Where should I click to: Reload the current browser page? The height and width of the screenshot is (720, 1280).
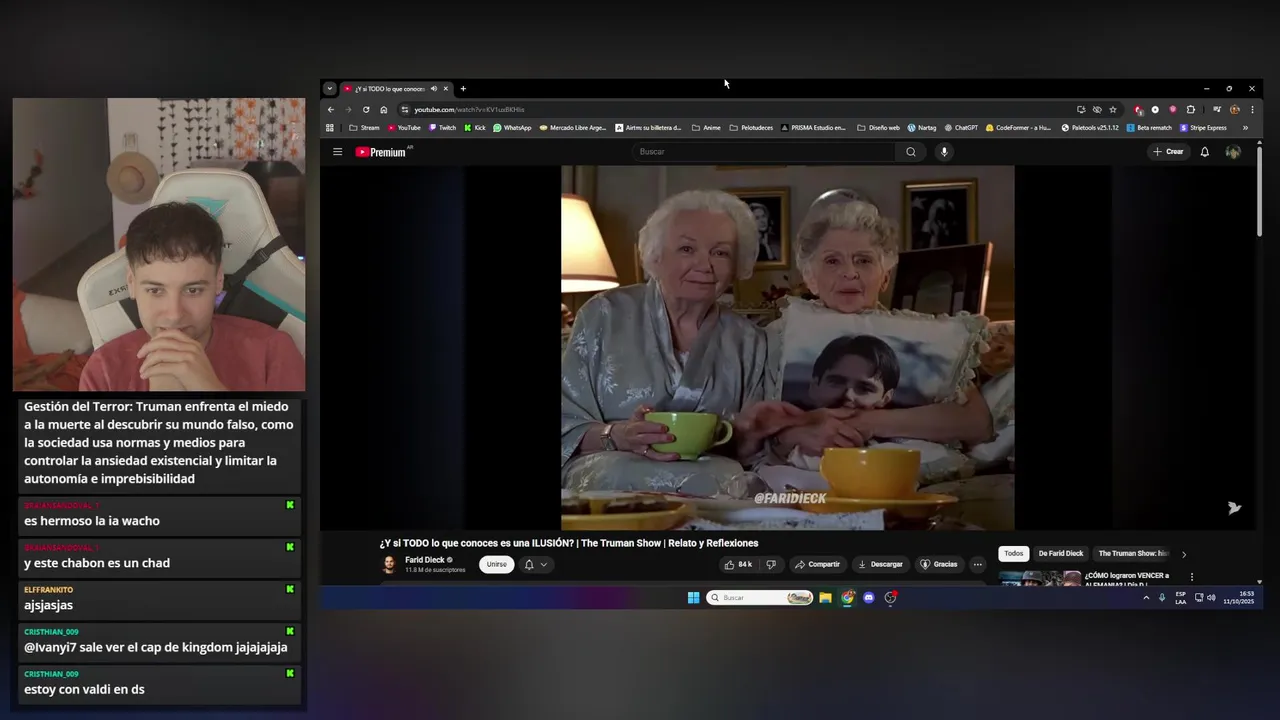click(366, 110)
